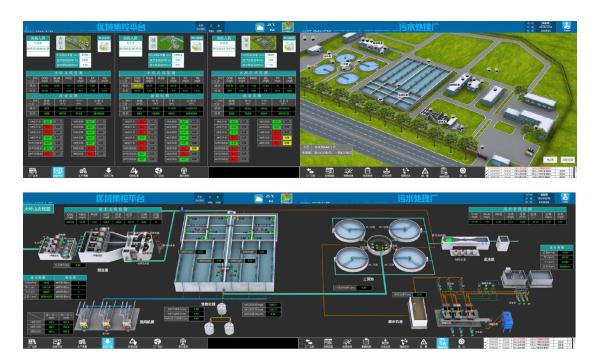Image resolution: width=594 pixels, height=361 pixels.
Task: Click the highlighted blue icon in lower-left navigation bar
Action: point(108,343)
